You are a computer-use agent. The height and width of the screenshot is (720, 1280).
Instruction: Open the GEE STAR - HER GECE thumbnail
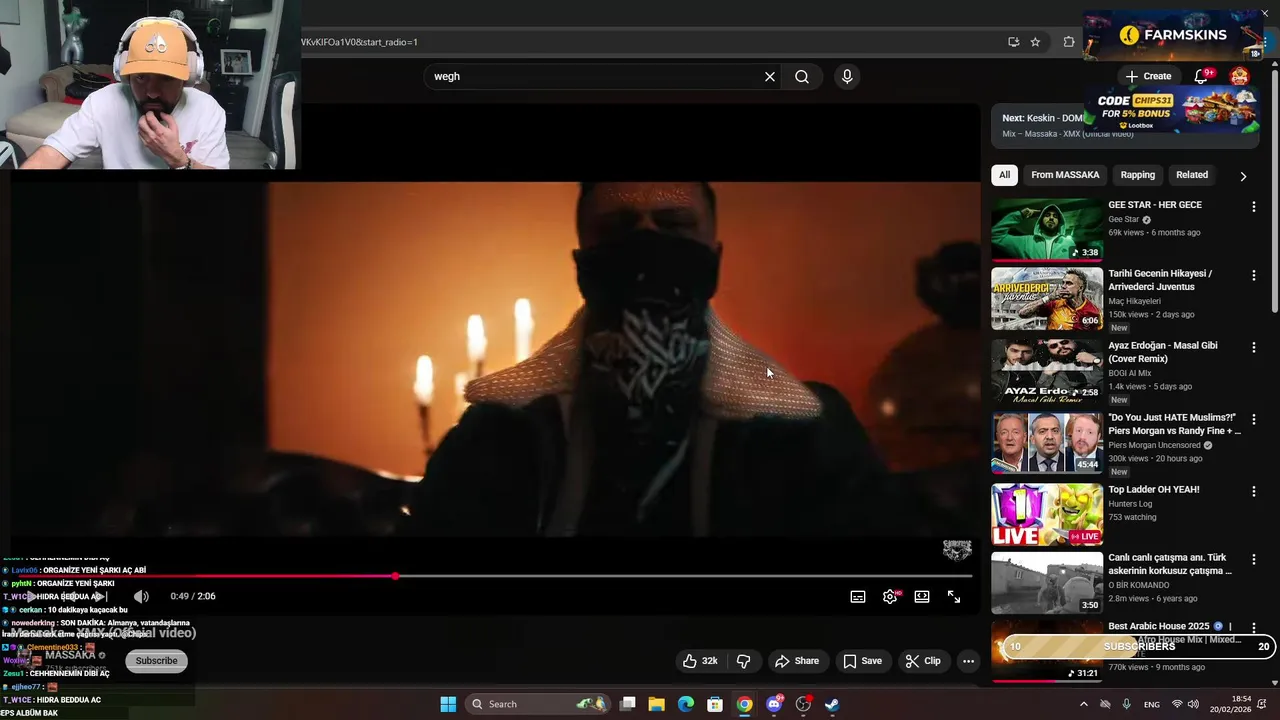click(1047, 229)
